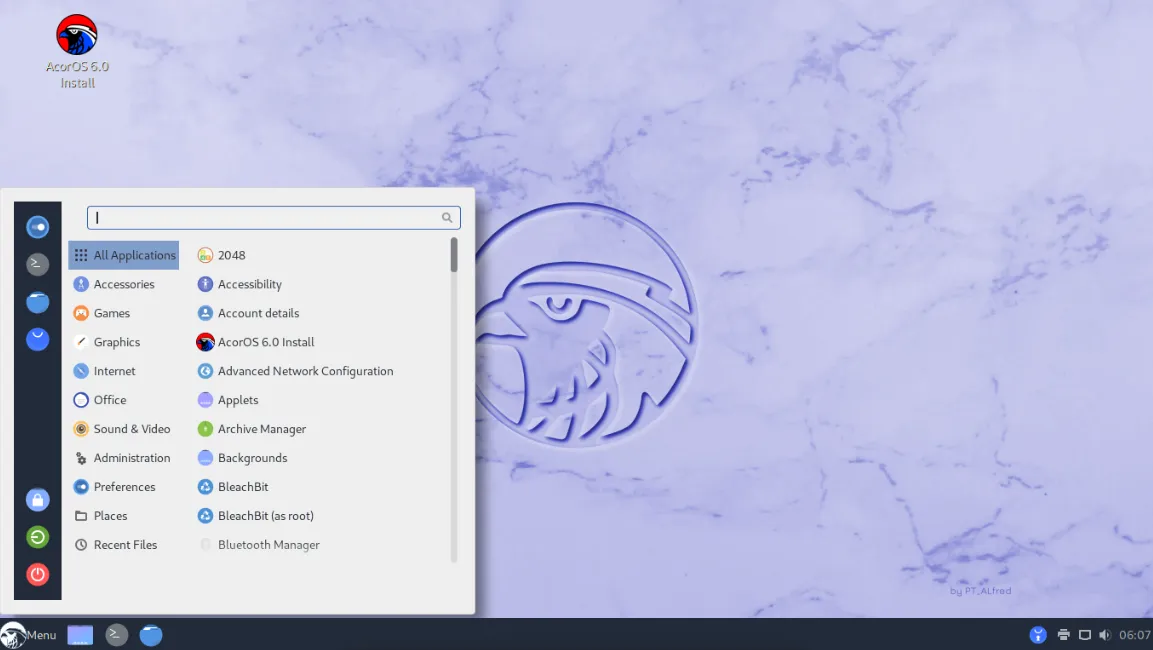Launch the 2048 game
The width and height of the screenshot is (1153, 650).
[x=232, y=255]
